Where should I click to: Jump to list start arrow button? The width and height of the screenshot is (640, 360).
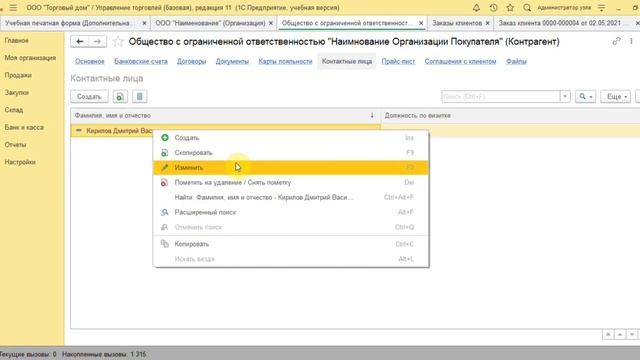click(608, 334)
